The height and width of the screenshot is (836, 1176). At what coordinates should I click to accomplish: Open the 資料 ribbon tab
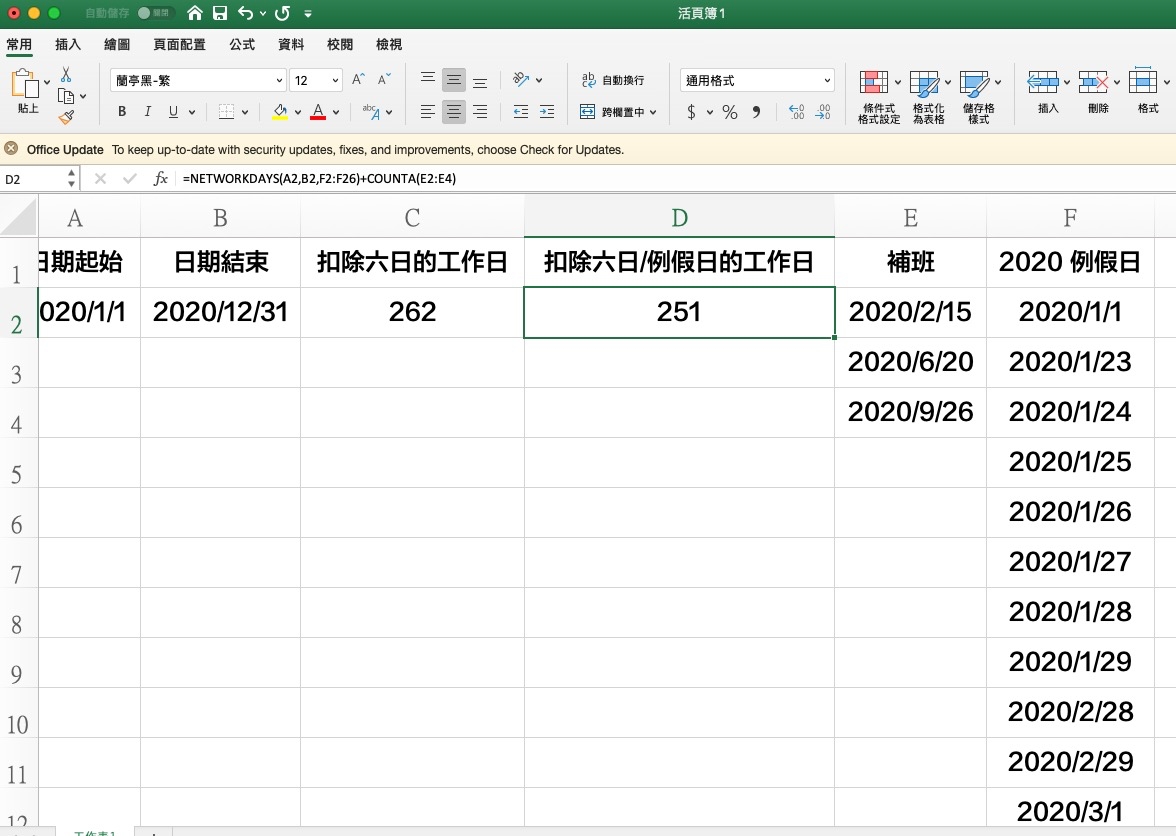click(x=291, y=45)
